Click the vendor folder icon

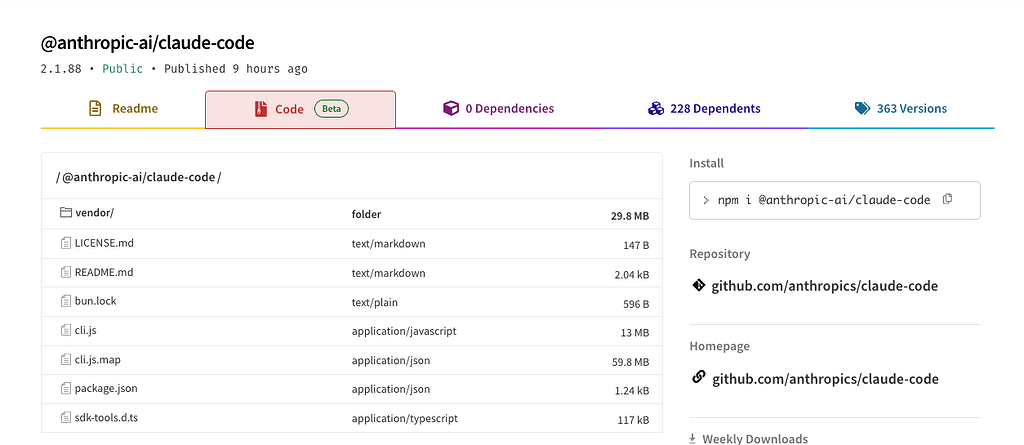pos(65,212)
